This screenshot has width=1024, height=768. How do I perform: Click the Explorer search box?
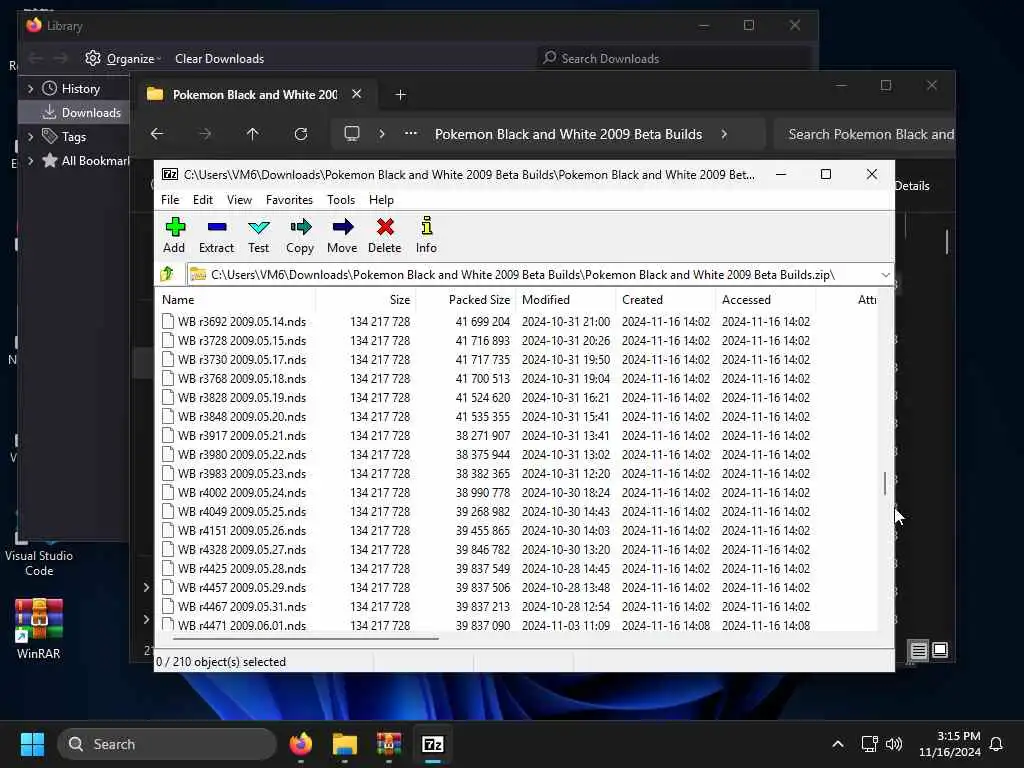pyautogui.click(x=864, y=134)
